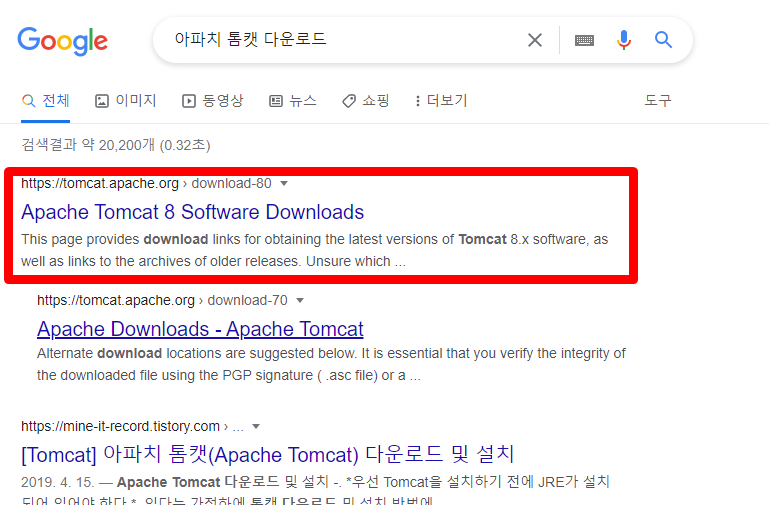This screenshot has width=769, height=505.
Task: Open the Google logo homepage link
Action: point(62,41)
